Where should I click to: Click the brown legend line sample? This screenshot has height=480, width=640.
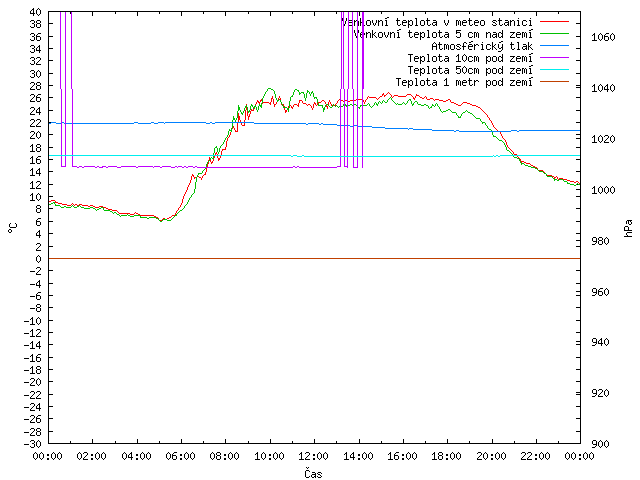(554, 82)
